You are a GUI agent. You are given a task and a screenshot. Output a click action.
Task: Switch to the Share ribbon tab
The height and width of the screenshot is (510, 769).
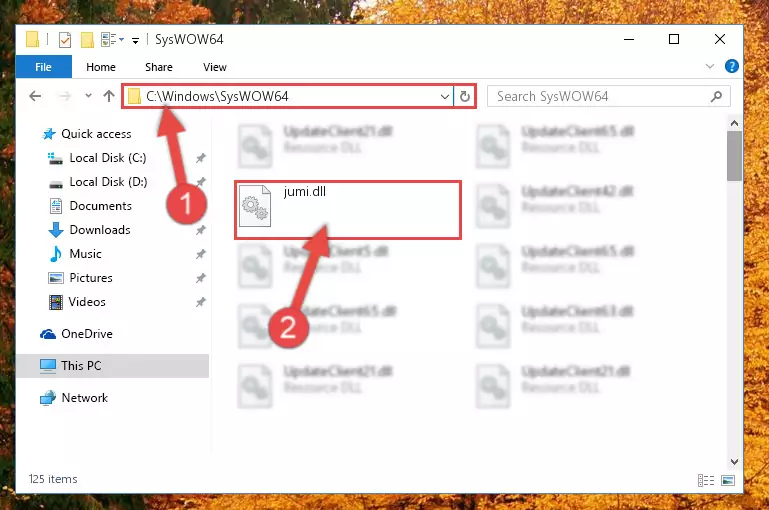[x=159, y=67]
